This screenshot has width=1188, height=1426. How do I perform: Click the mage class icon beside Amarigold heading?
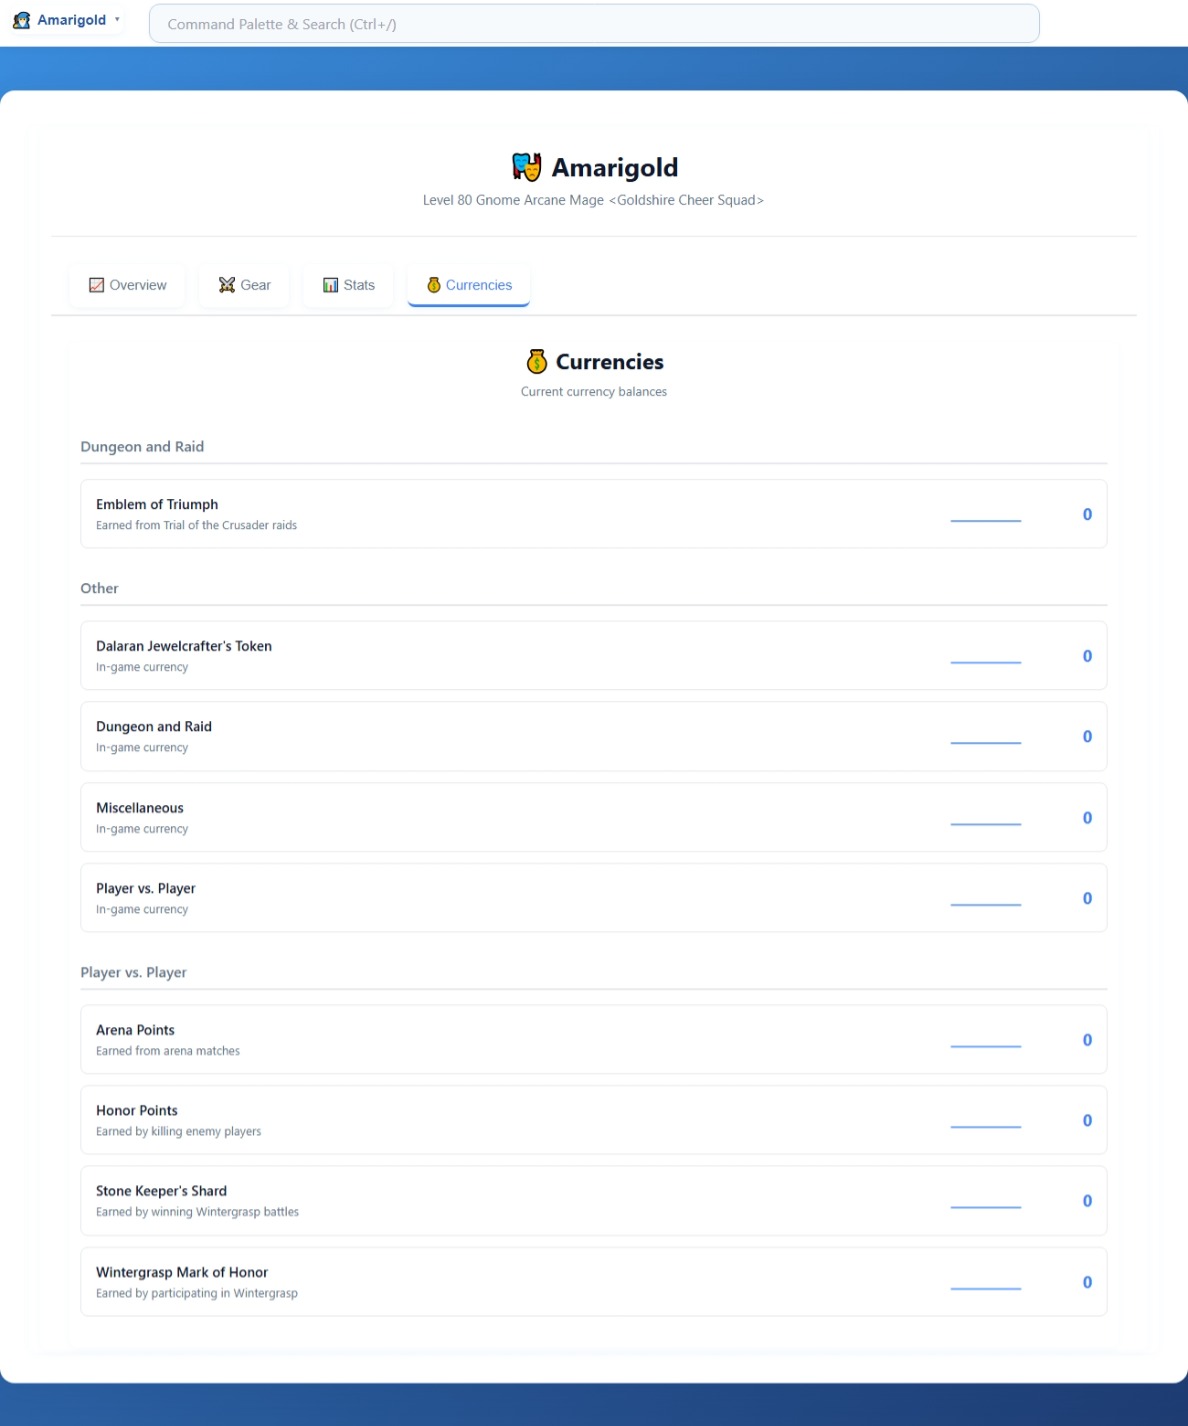(x=526, y=167)
